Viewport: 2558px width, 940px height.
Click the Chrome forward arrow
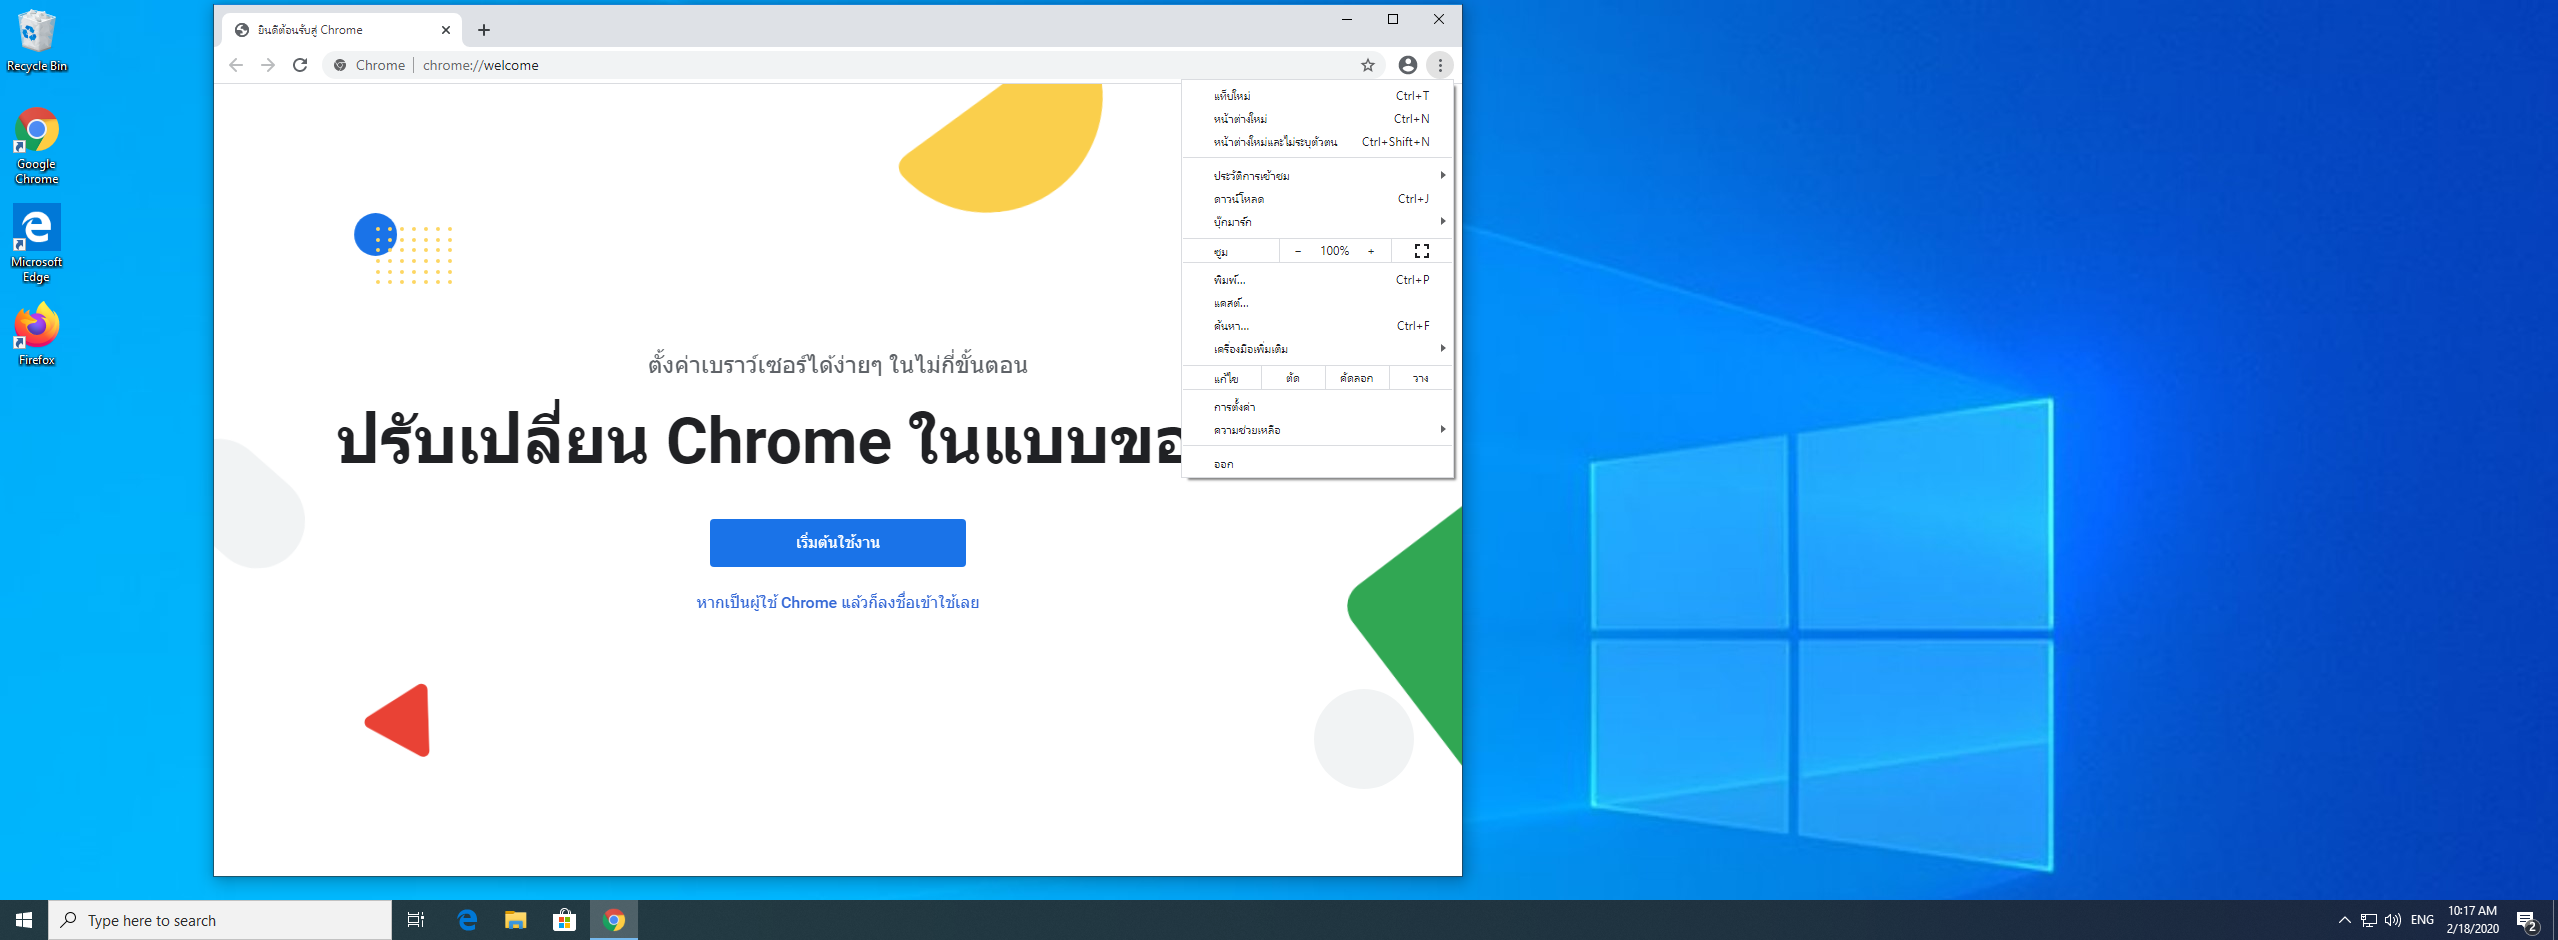pos(268,65)
